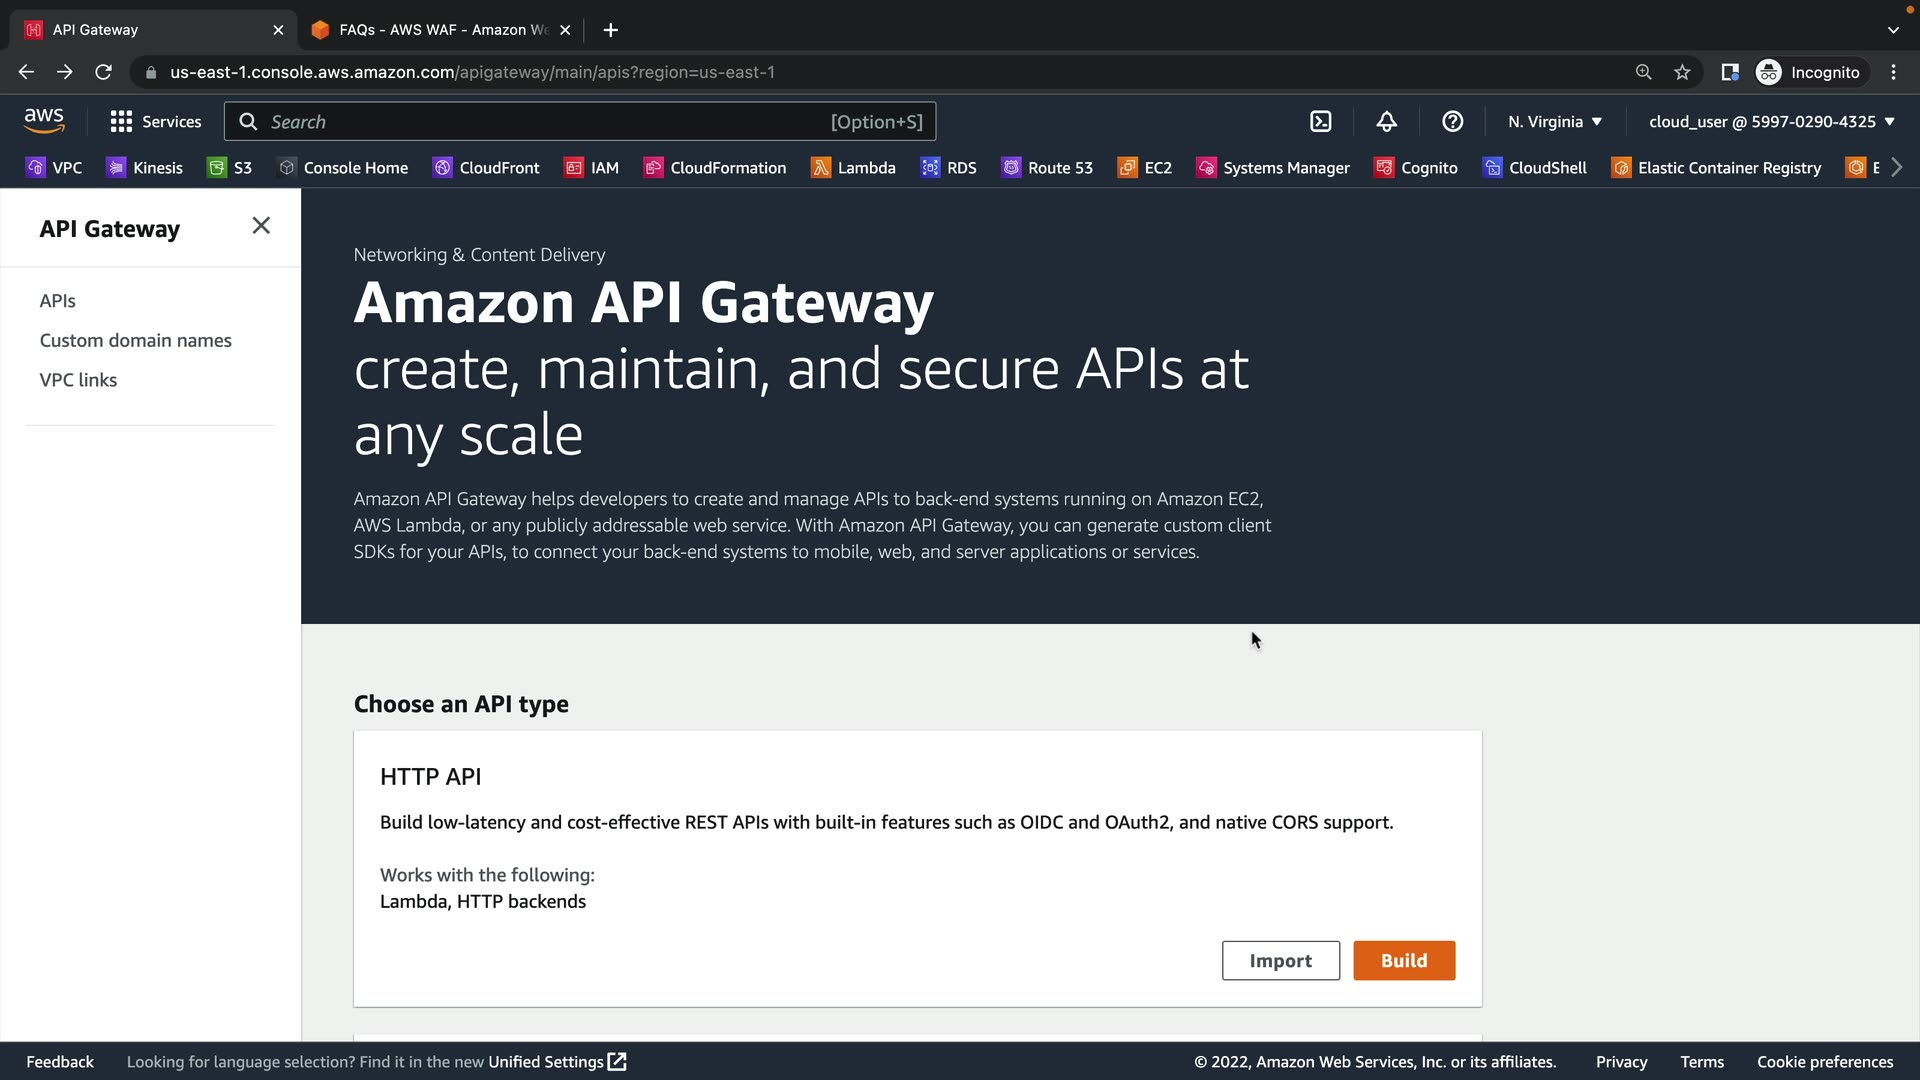The height and width of the screenshot is (1080, 1920).
Task: Click the Build button for HTTP API
Action: [x=1403, y=961]
